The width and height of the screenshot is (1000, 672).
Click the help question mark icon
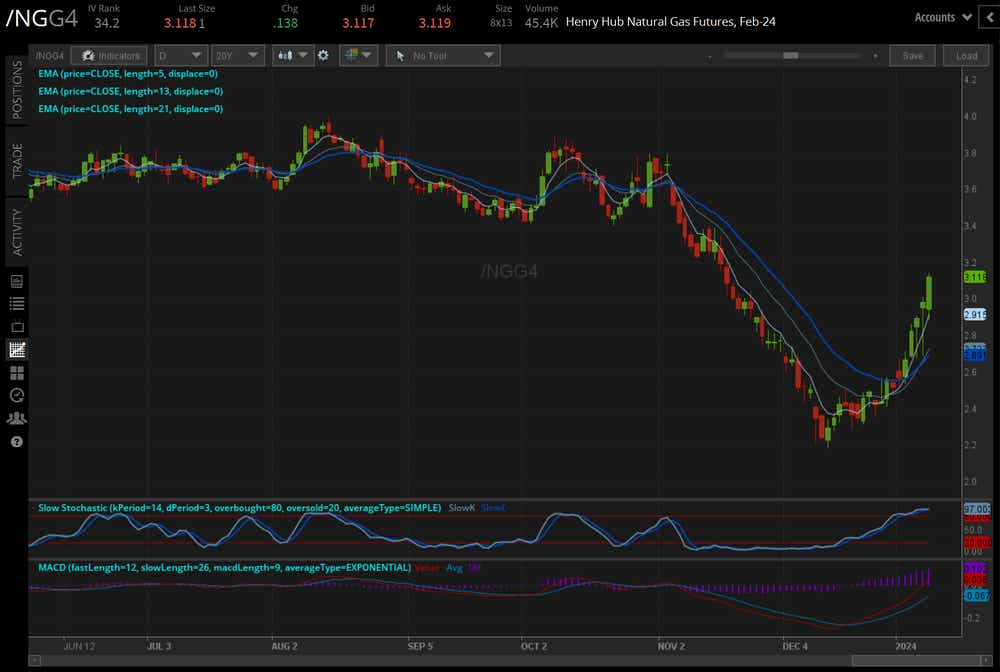[x=16, y=442]
